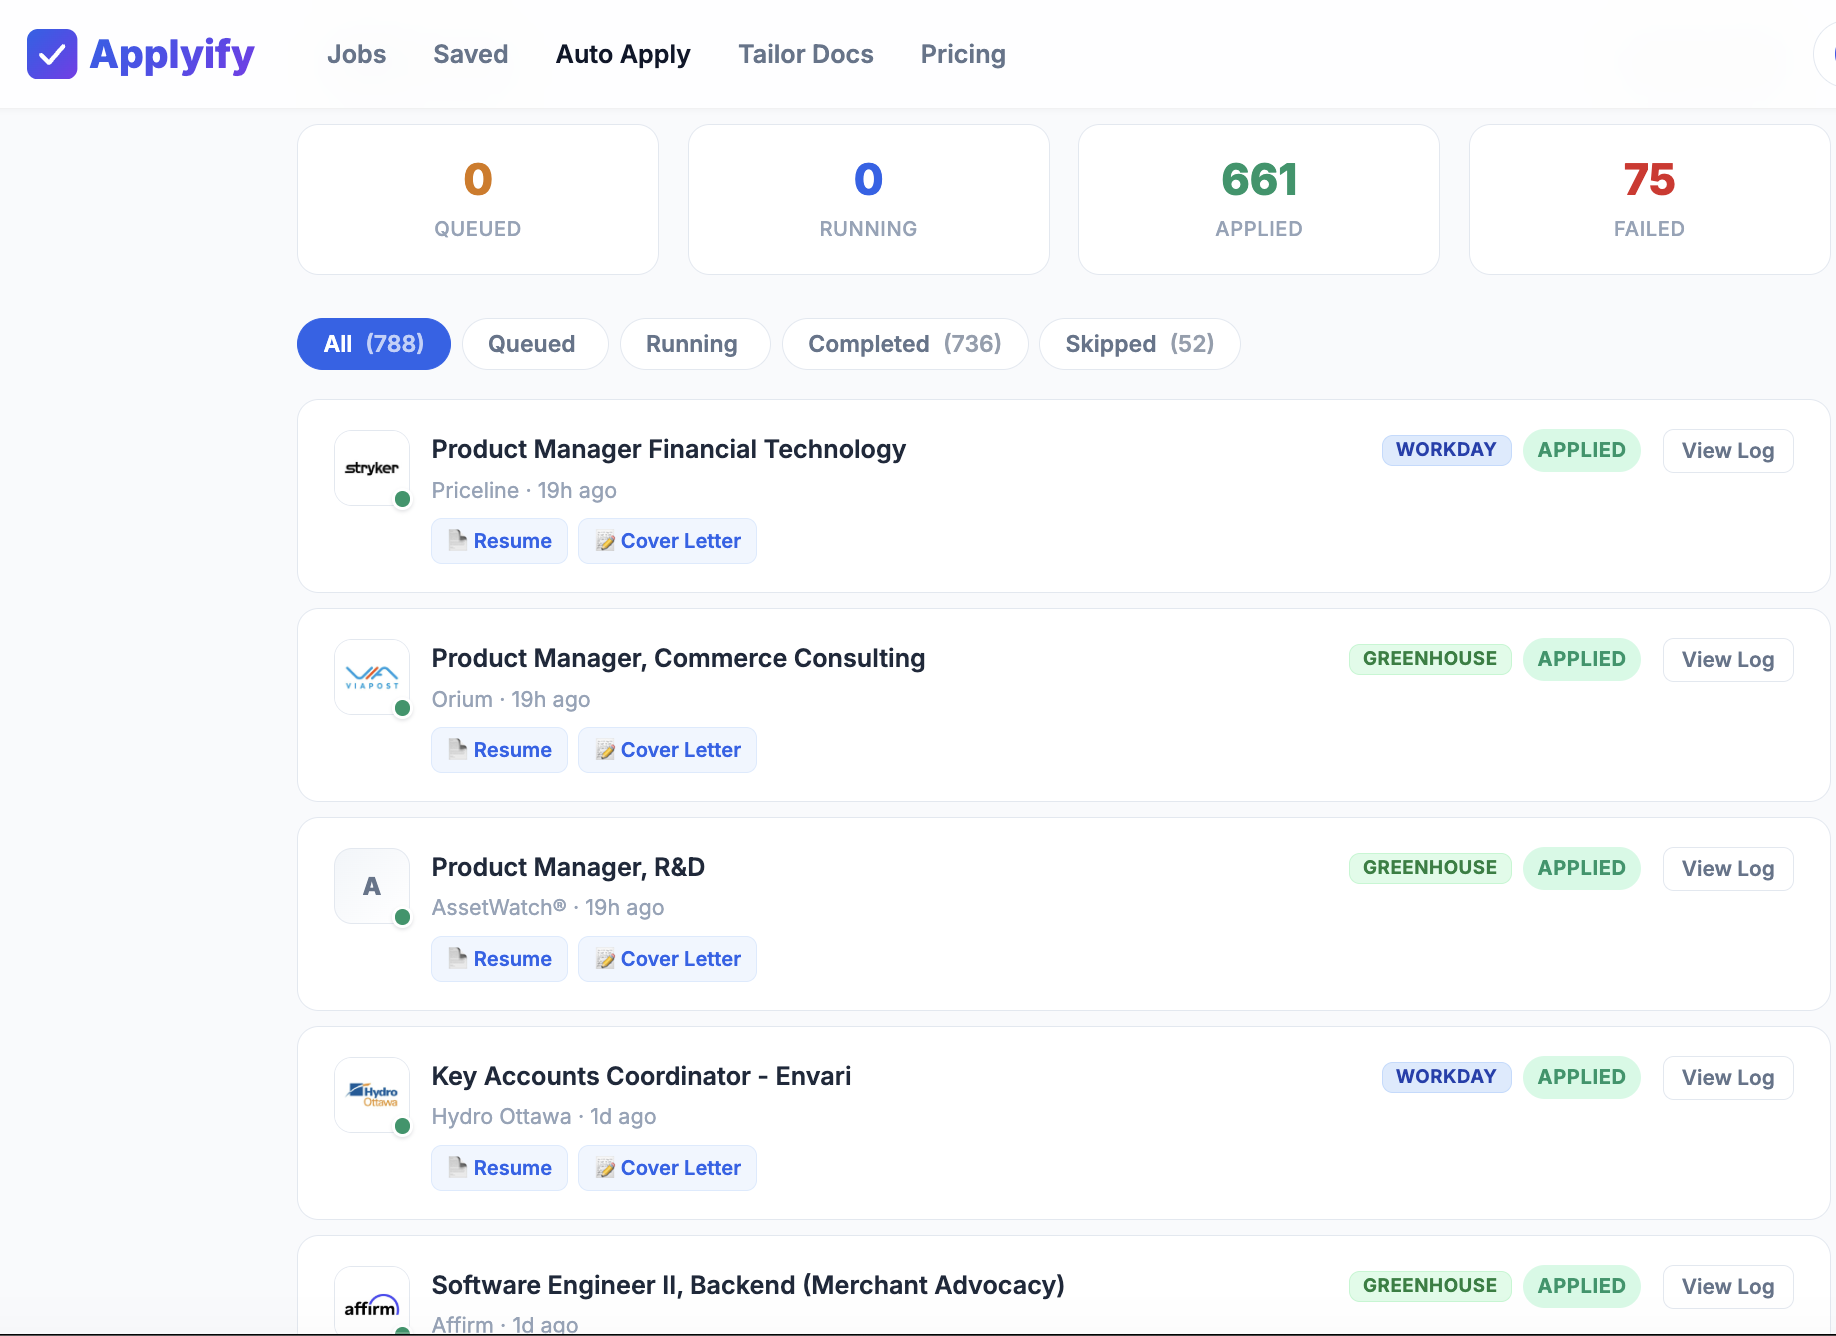
Task: View log for Software Engineer II, Backend
Action: click(x=1728, y=1287)
